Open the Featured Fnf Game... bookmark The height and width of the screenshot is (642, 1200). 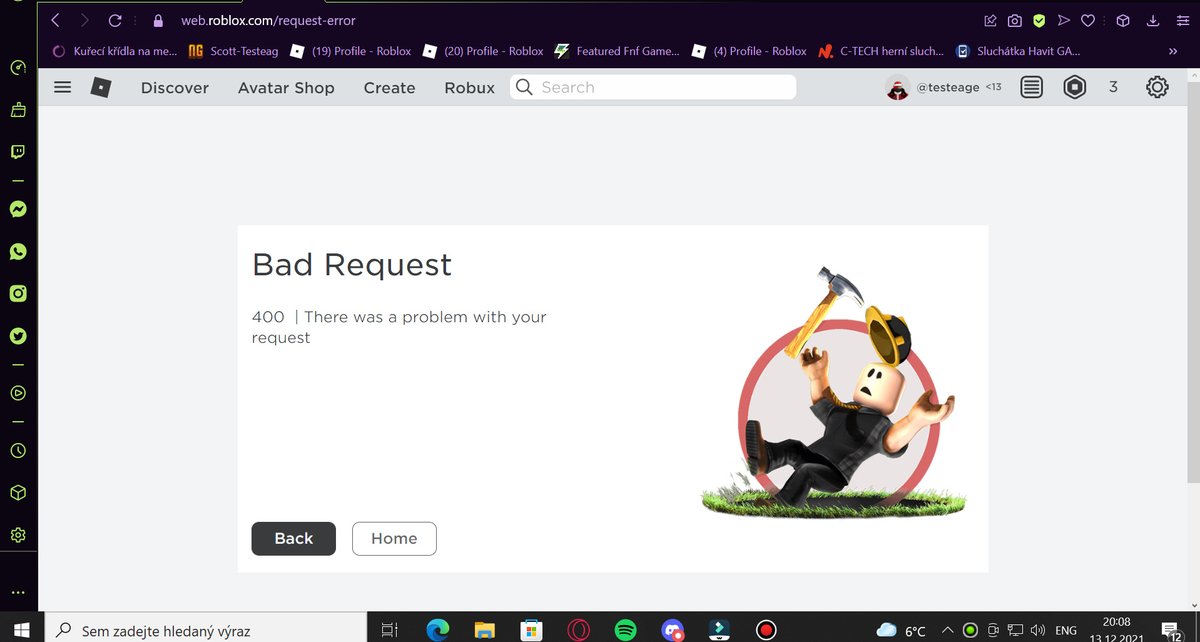[x=617, y=51]
